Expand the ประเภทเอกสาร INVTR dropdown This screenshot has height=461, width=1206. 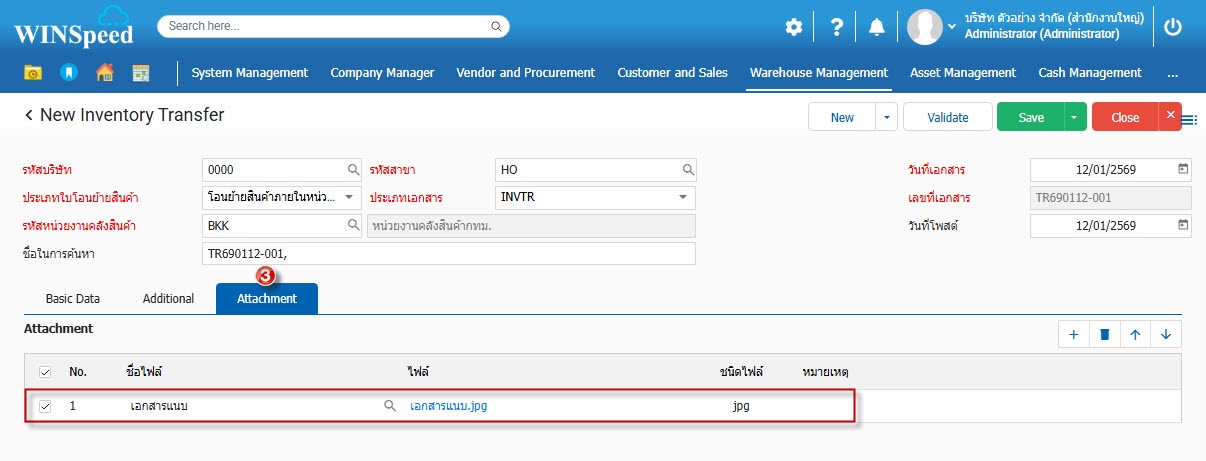click(x=683, y=197)
